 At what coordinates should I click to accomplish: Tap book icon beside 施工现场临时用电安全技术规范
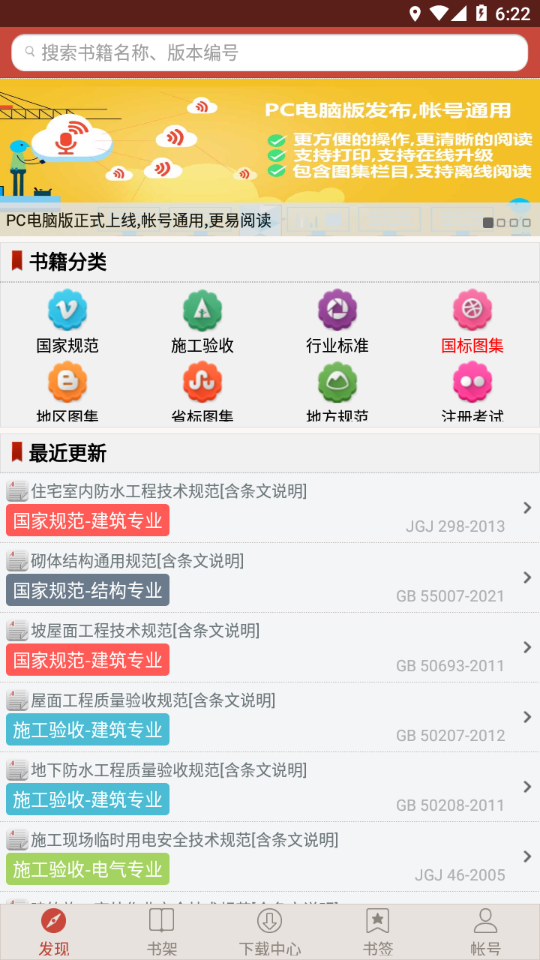(17, 840)
